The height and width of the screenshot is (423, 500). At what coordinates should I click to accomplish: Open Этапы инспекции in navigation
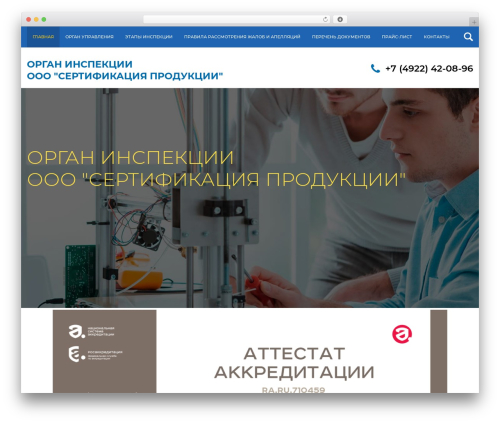click(x=149, y=37)
